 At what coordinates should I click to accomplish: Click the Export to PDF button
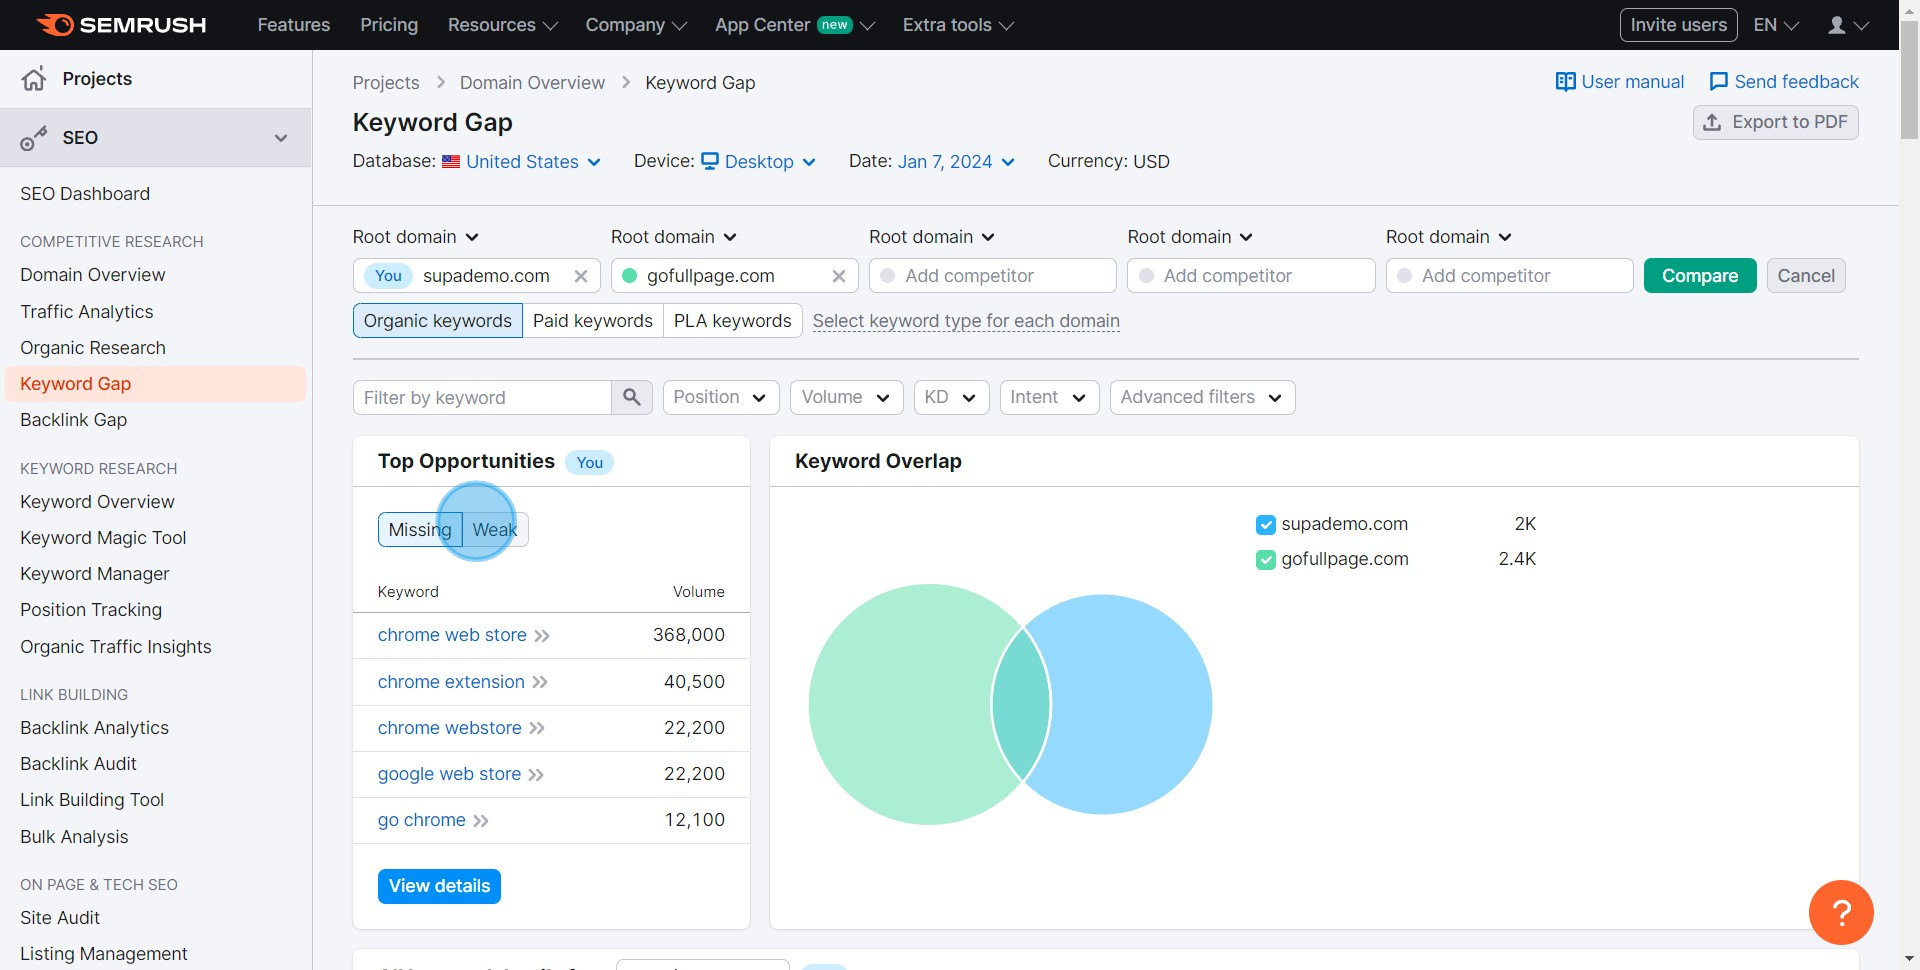tap(1775, 122)
